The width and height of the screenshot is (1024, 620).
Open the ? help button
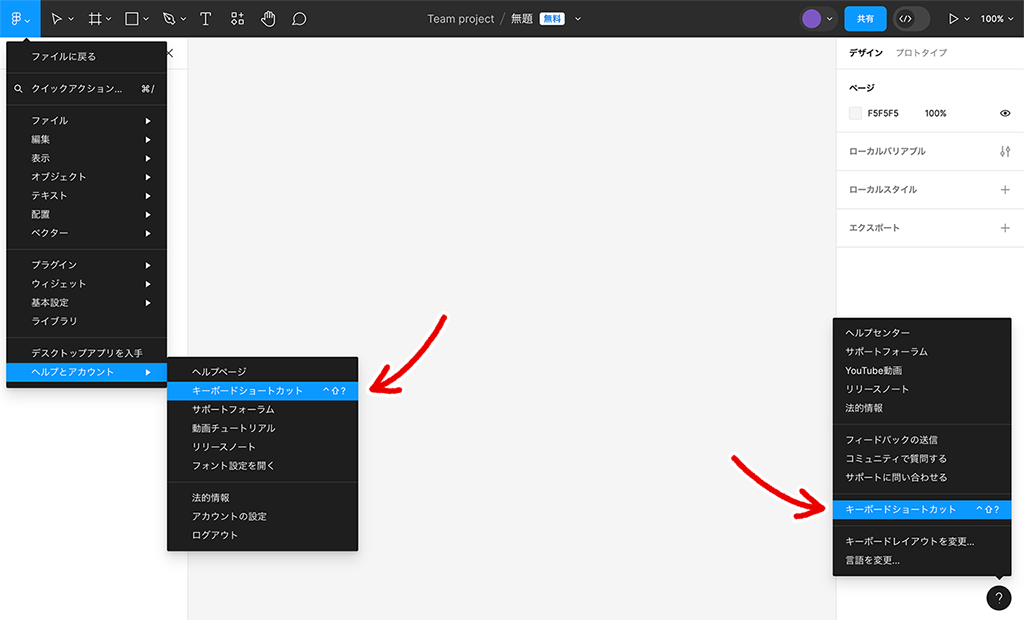click(999, 597)
